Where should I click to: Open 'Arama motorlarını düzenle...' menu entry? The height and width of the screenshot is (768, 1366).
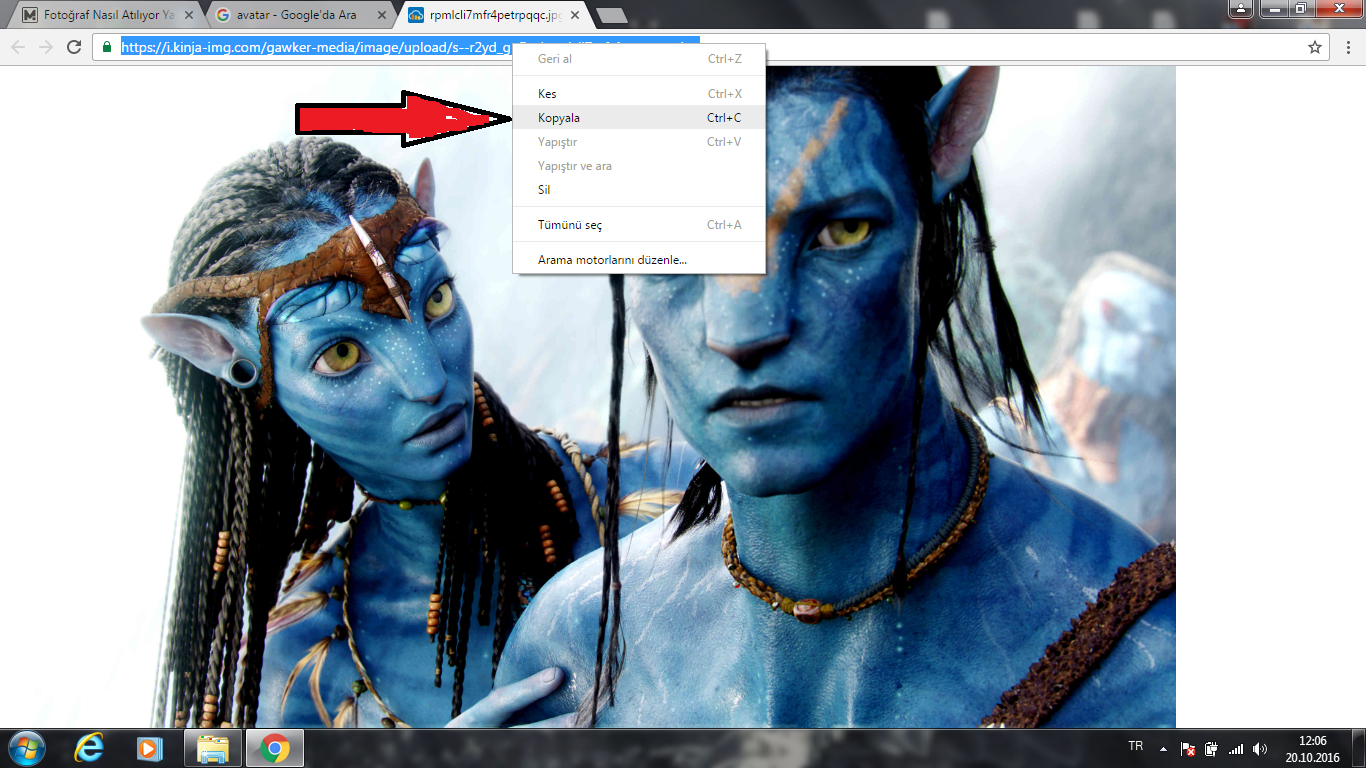(639, 260)
